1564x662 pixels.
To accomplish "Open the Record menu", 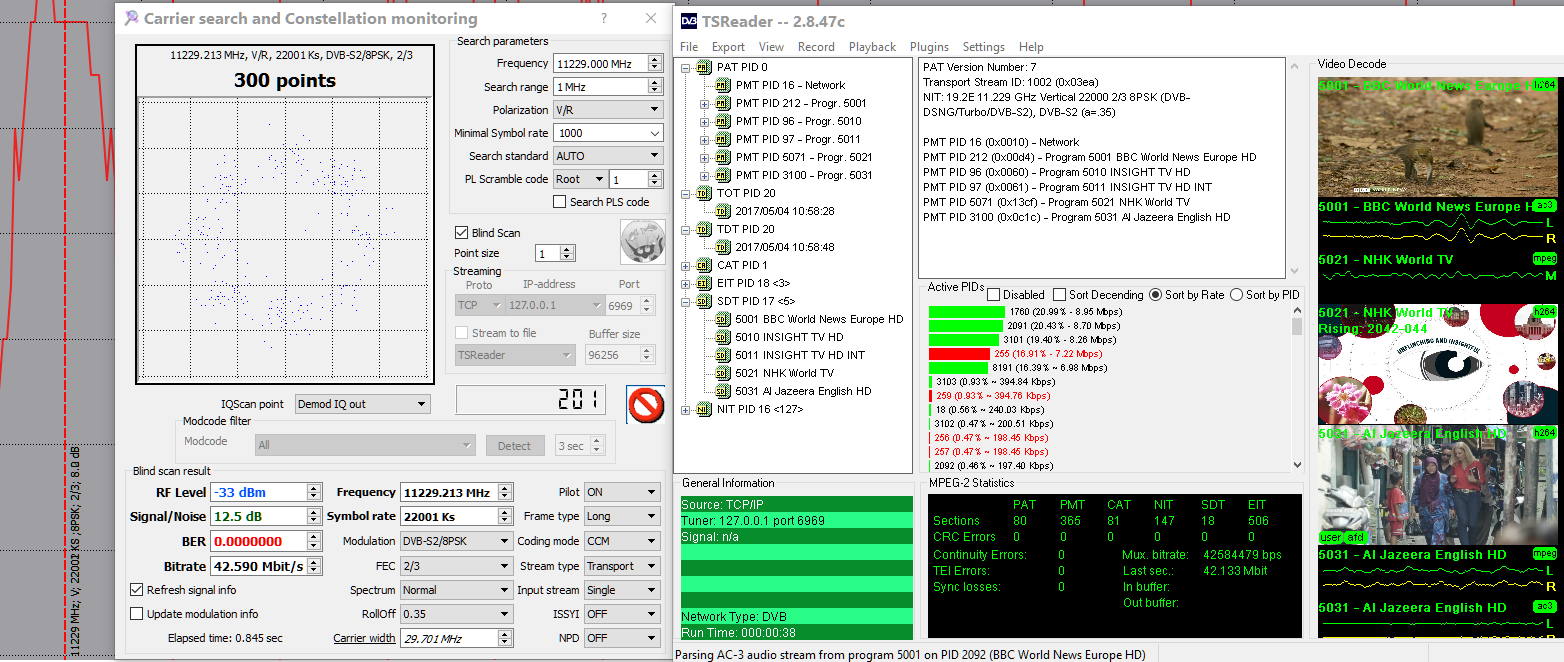I will tap(816, 47).
